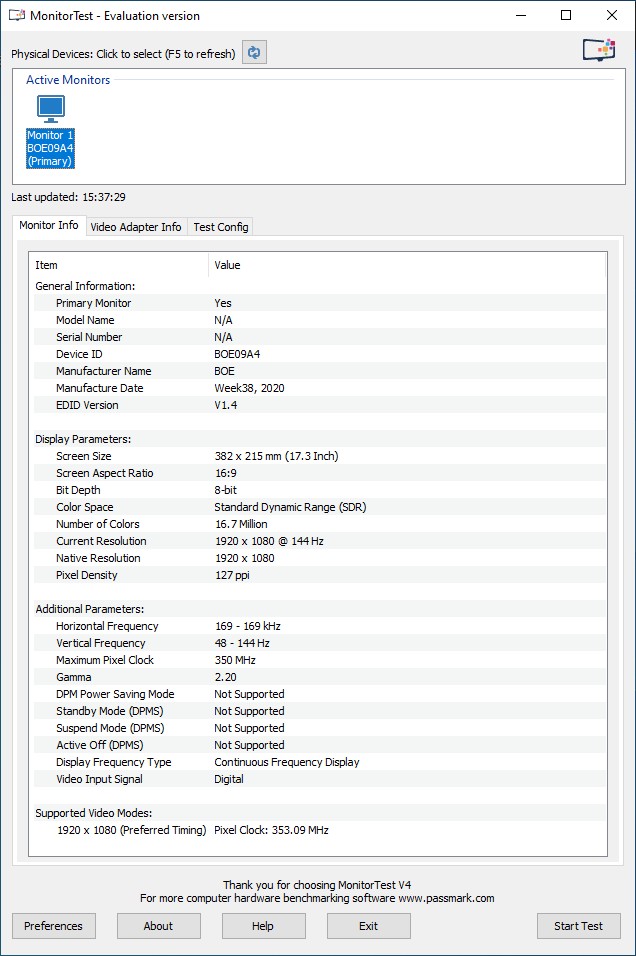Open the Test Config tab
Image resolution: width=636 pixels, height=956 pixels.
point(220,227)
